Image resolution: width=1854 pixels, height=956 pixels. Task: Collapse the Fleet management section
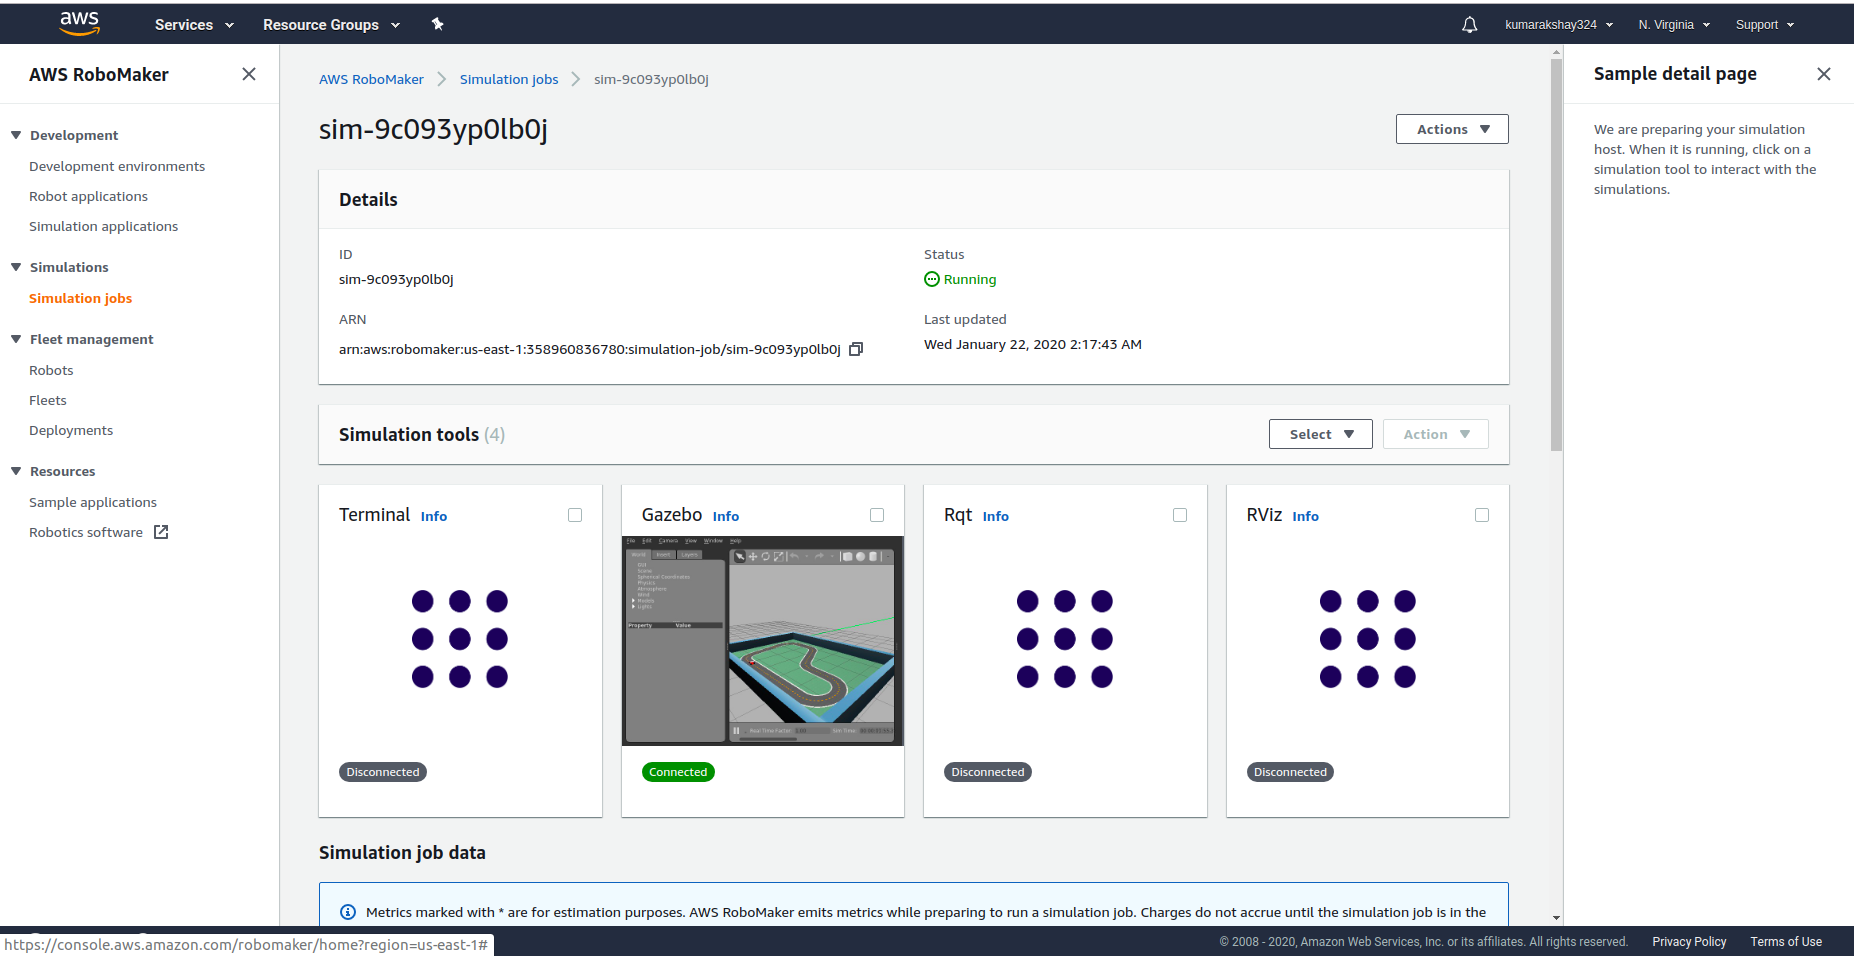(x=16, y=339)
